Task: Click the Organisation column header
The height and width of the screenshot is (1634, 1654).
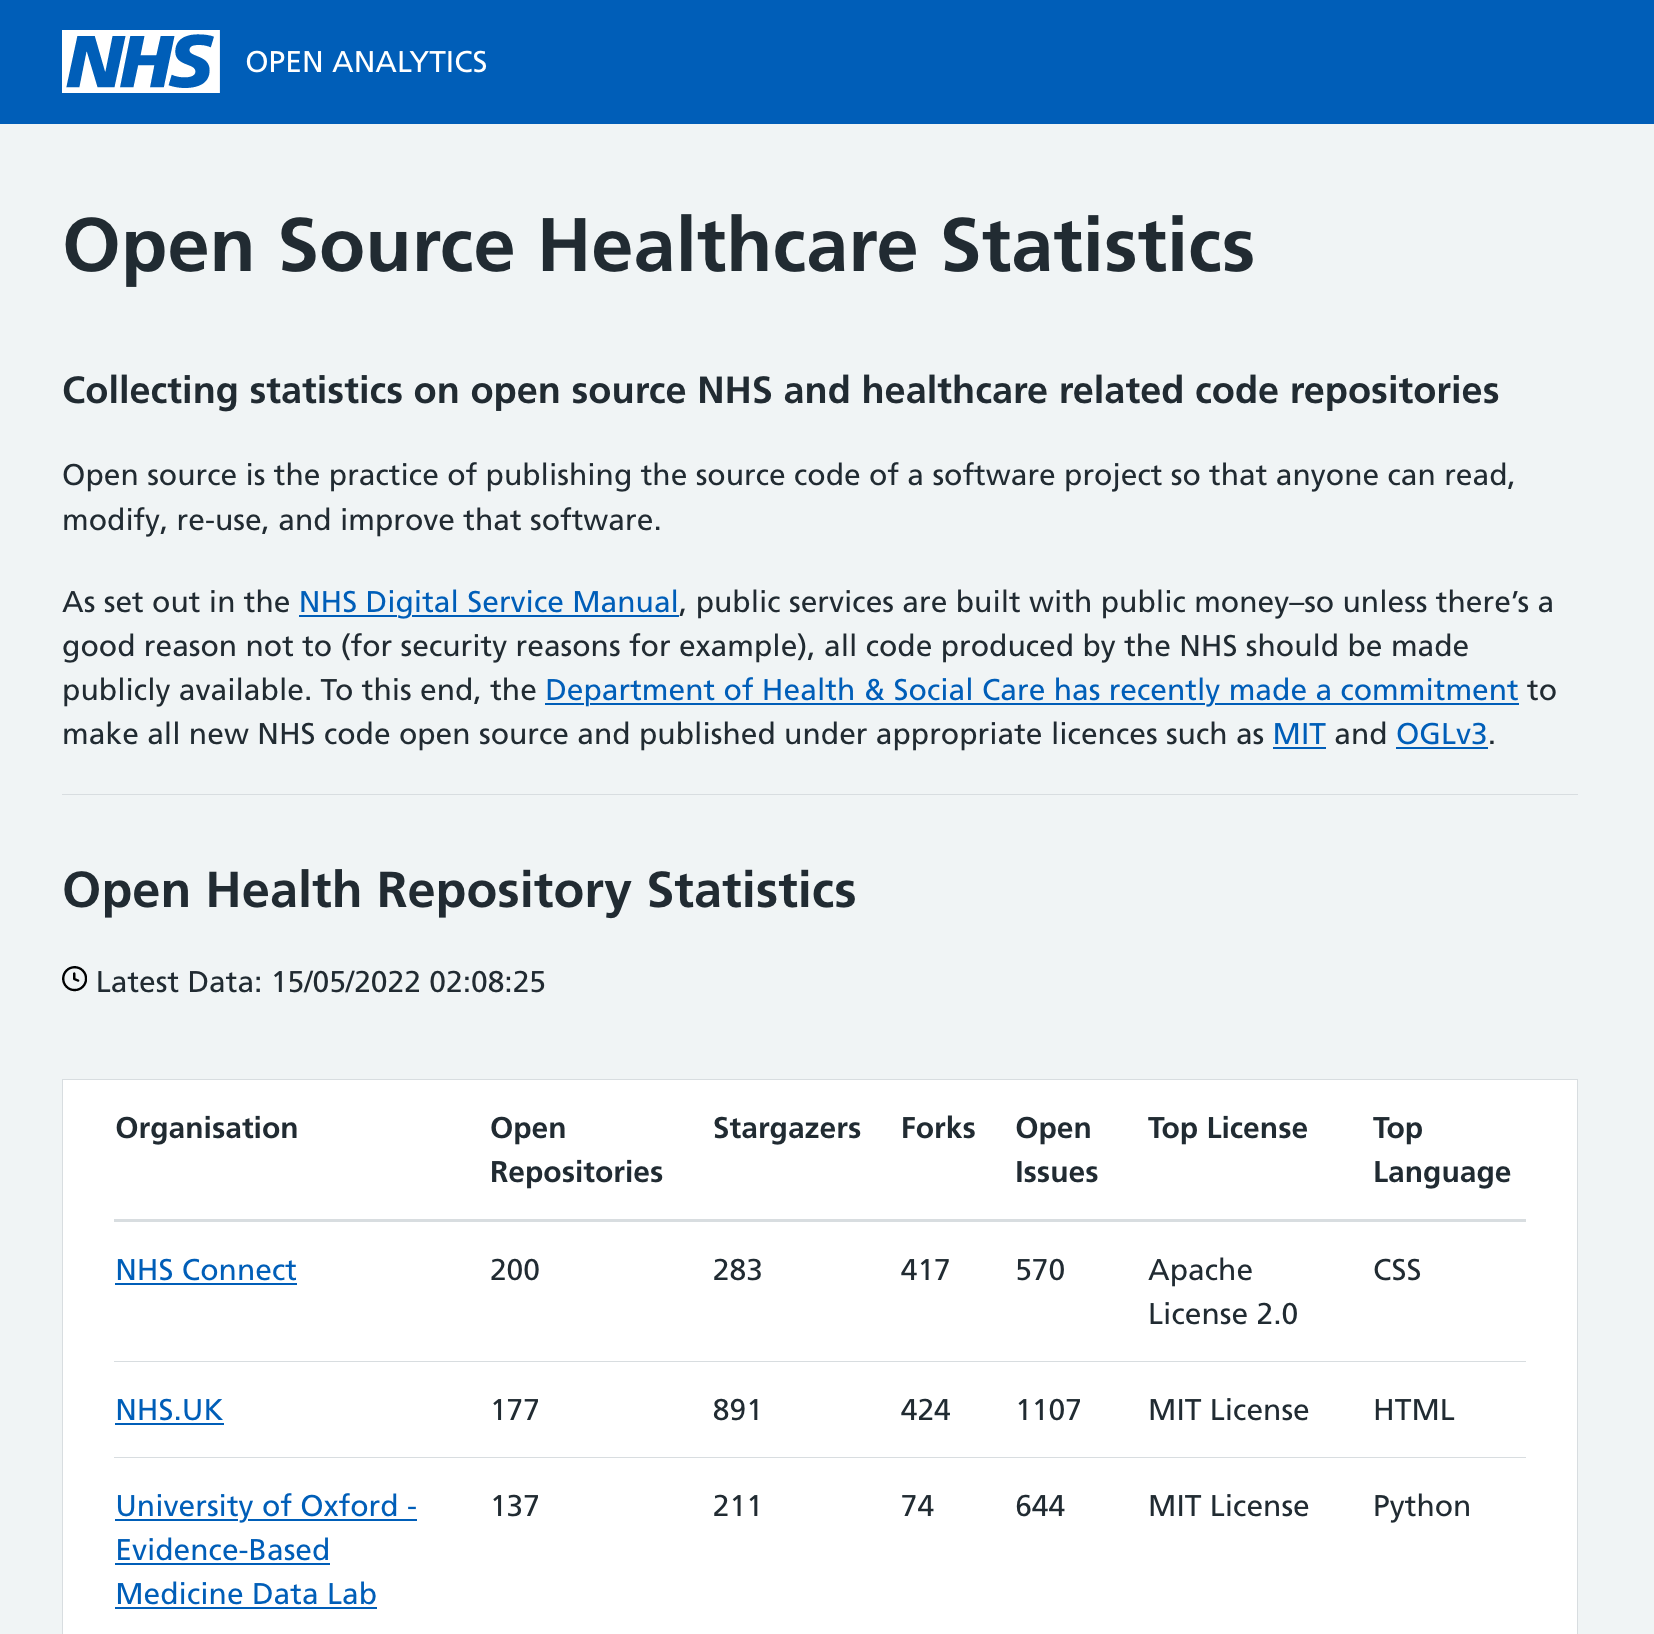Action: [207, 1128]
